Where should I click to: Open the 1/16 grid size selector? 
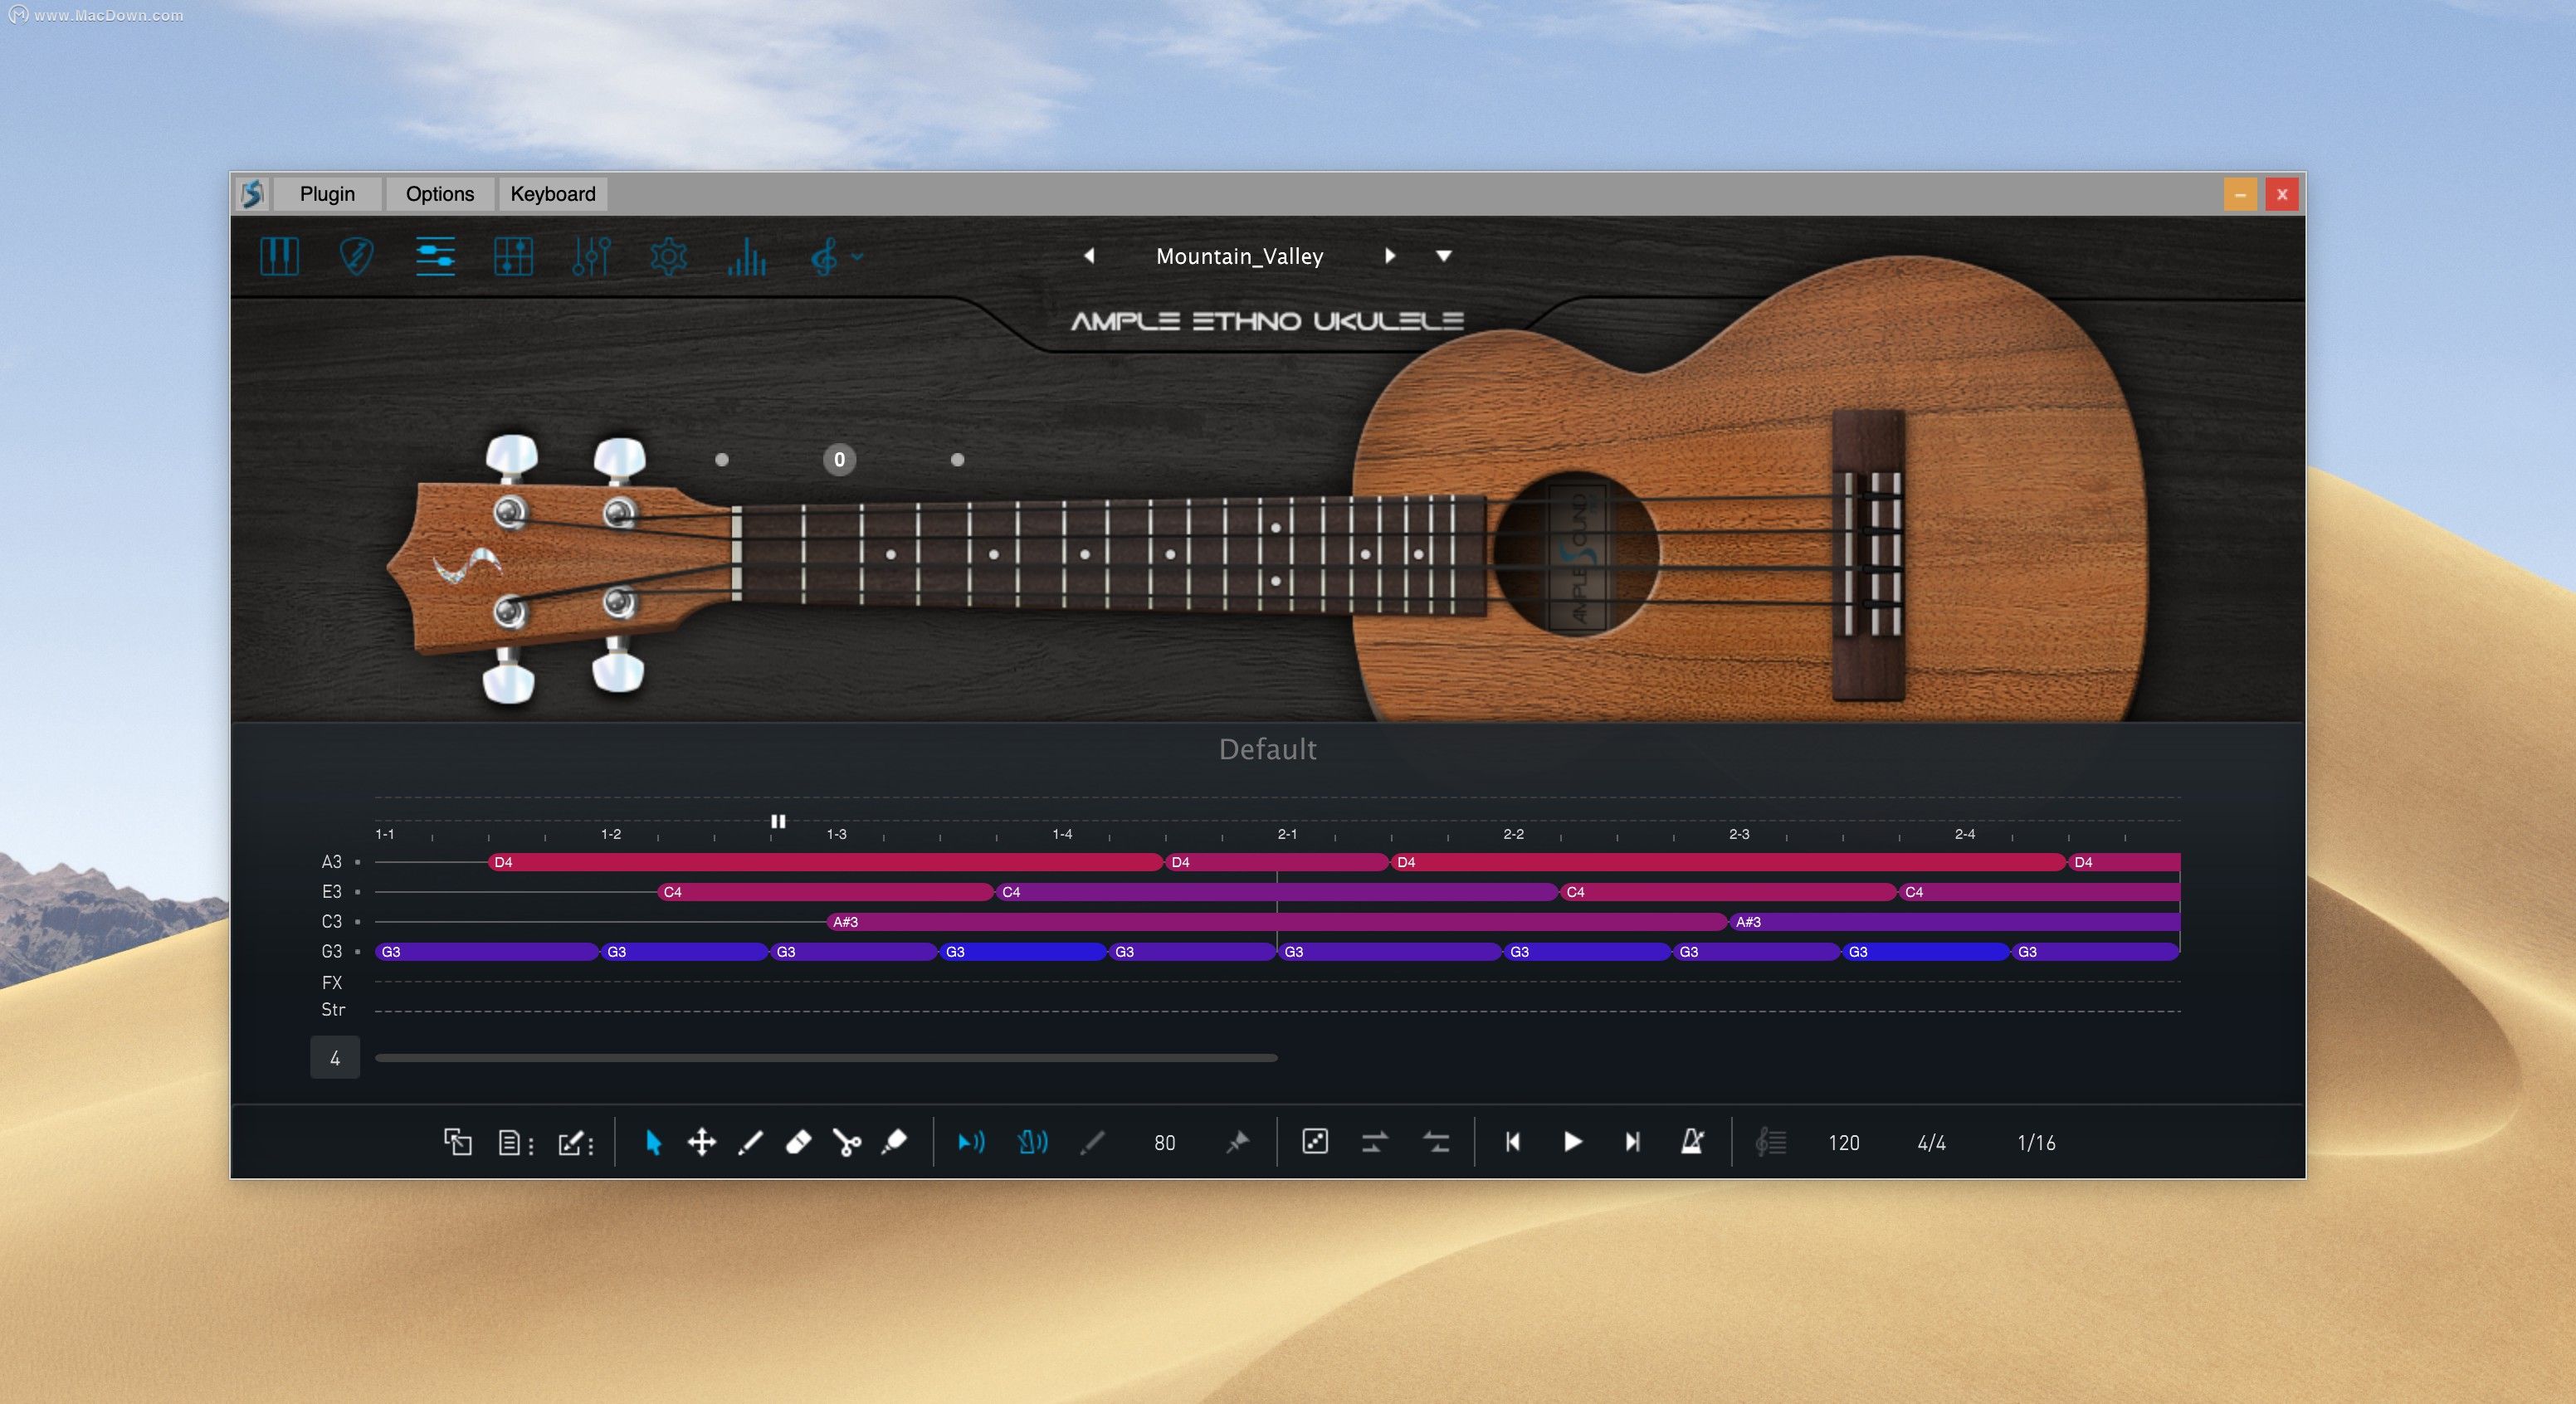pyautogui.click(x=2036, y=1143)
